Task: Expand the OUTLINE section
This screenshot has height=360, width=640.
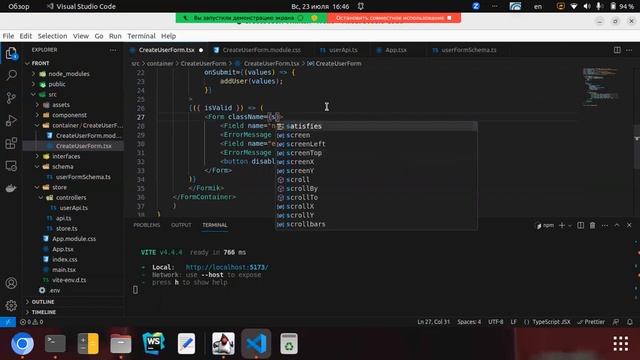Action: coord(43,302)
